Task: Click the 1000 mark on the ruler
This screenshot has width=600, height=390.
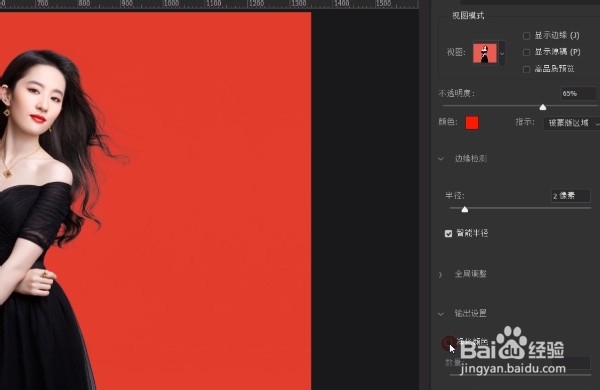Action: tap(171, 3)
